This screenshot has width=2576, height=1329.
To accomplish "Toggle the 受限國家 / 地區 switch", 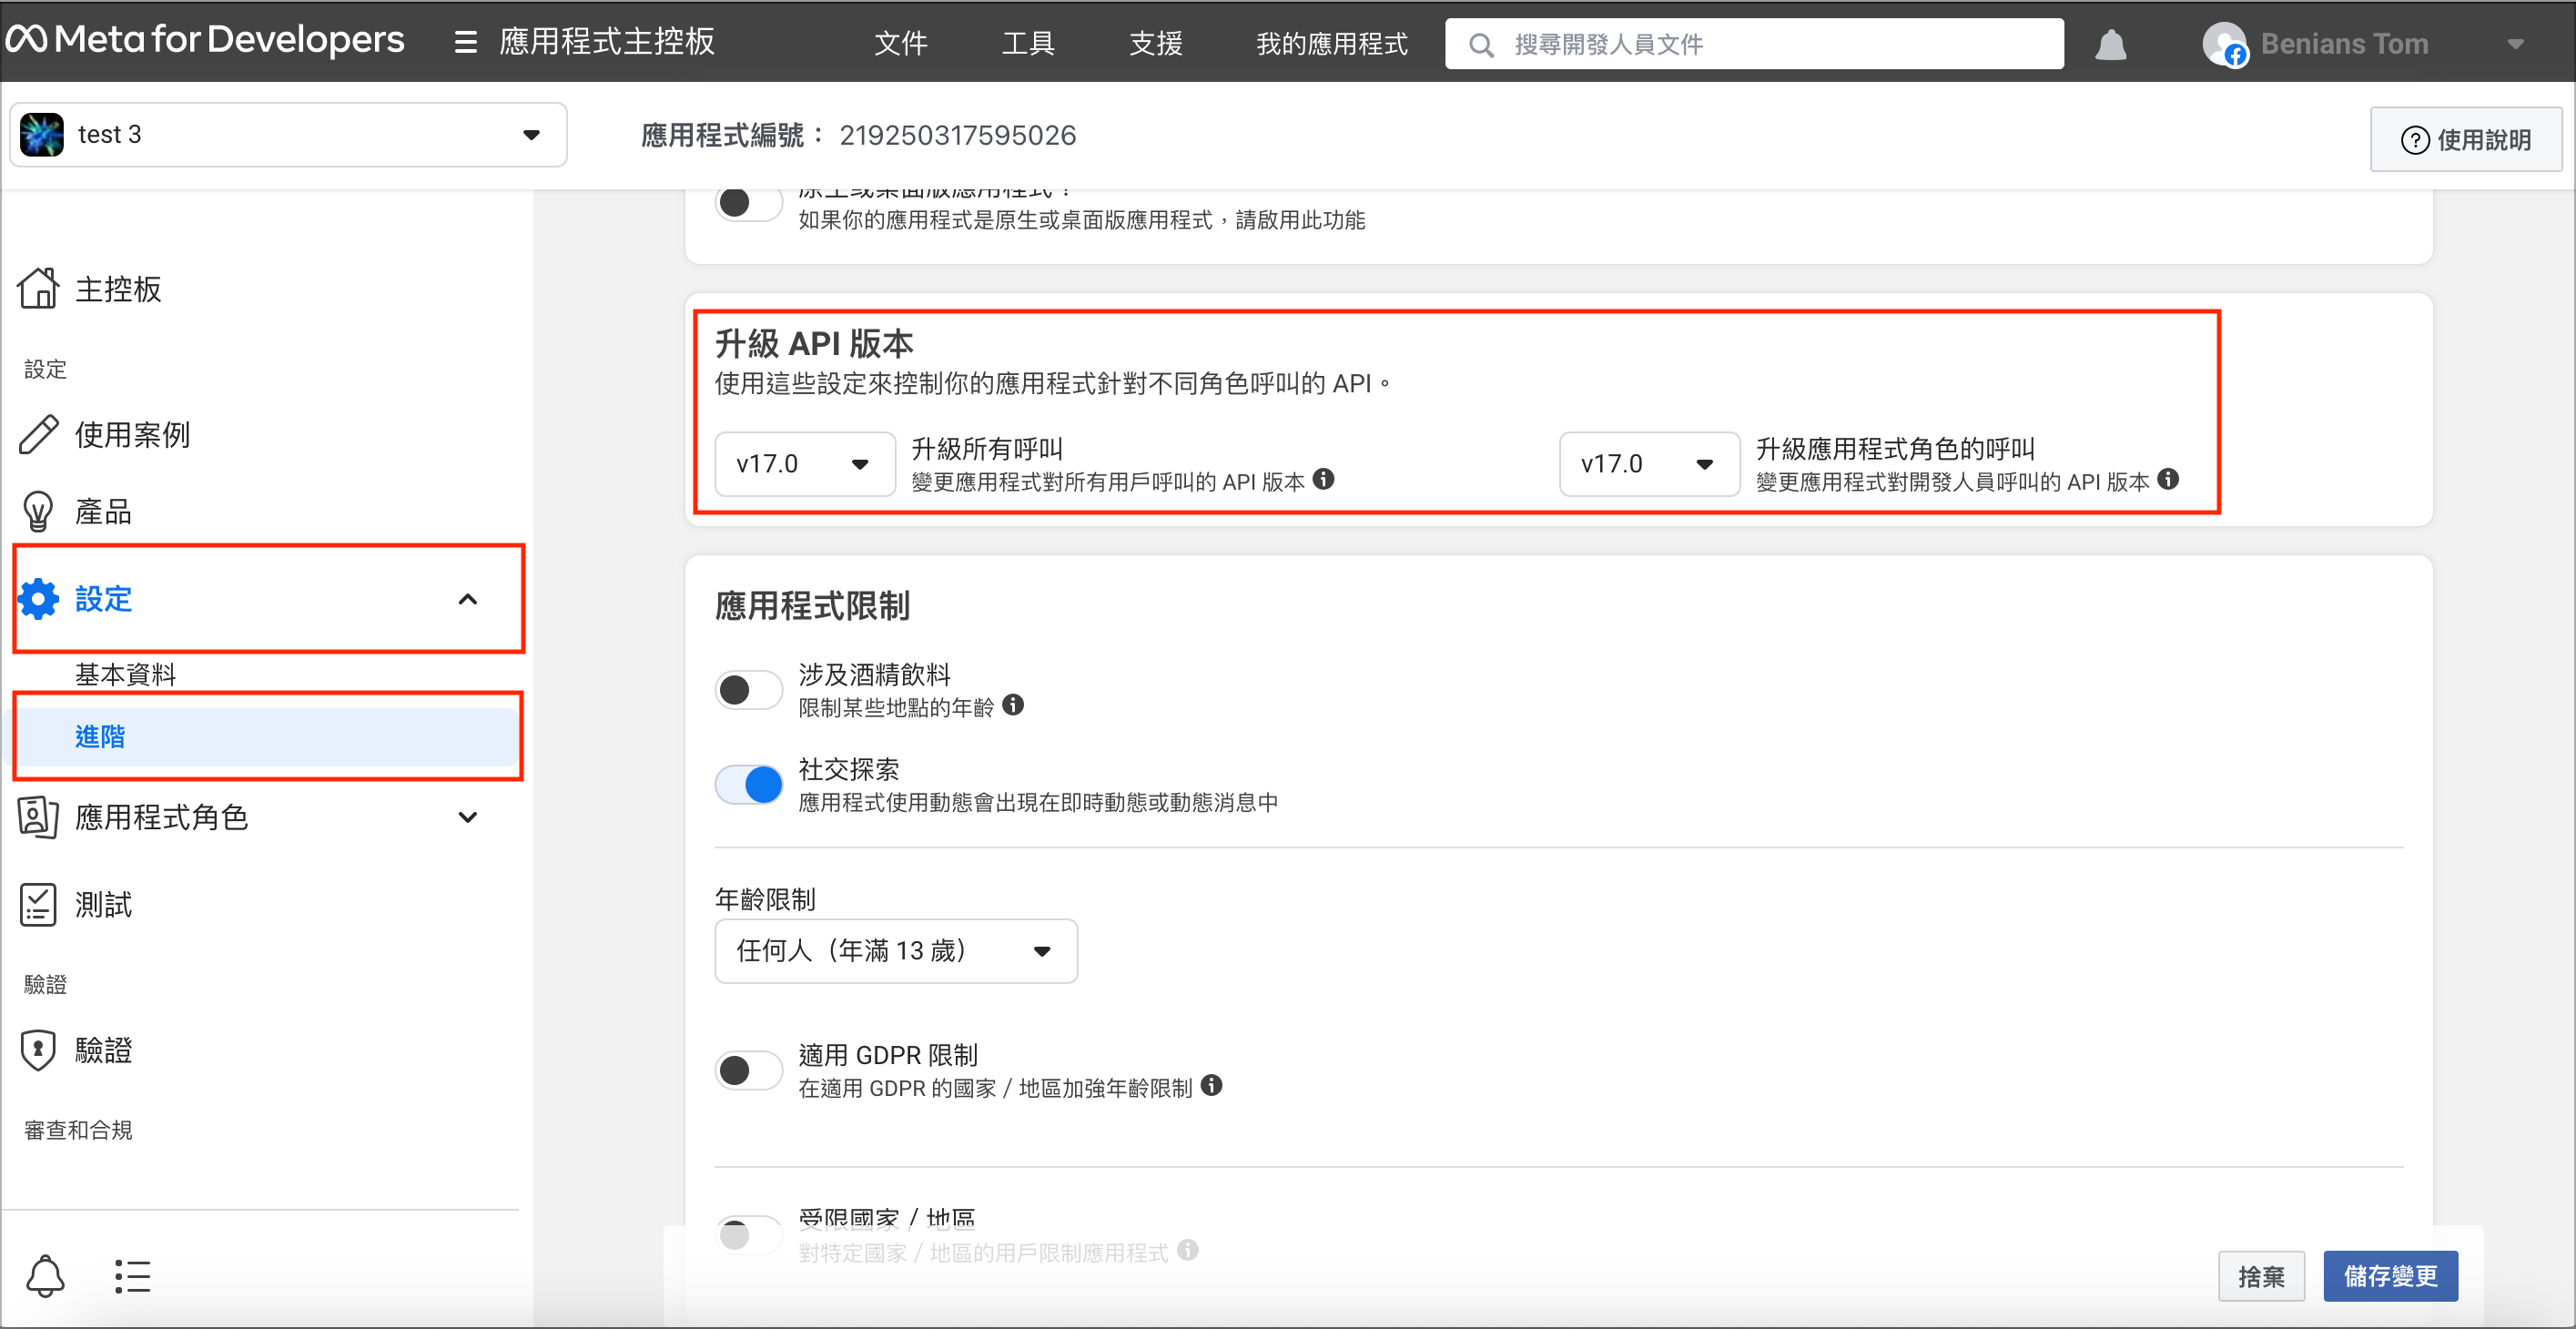I will coord(749,1236).
